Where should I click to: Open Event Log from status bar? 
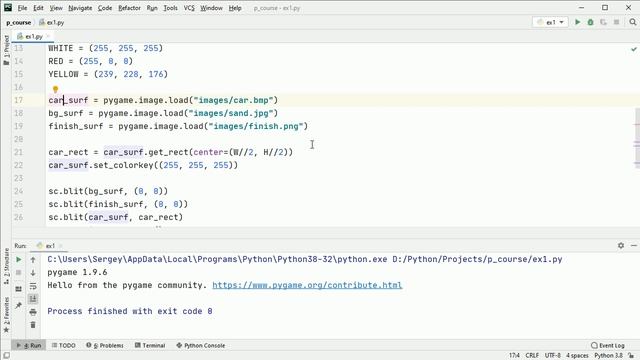pos(607,345)
